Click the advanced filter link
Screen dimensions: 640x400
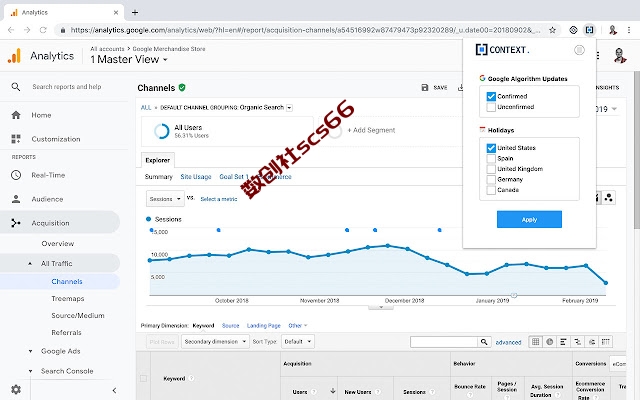coord(508,342)
